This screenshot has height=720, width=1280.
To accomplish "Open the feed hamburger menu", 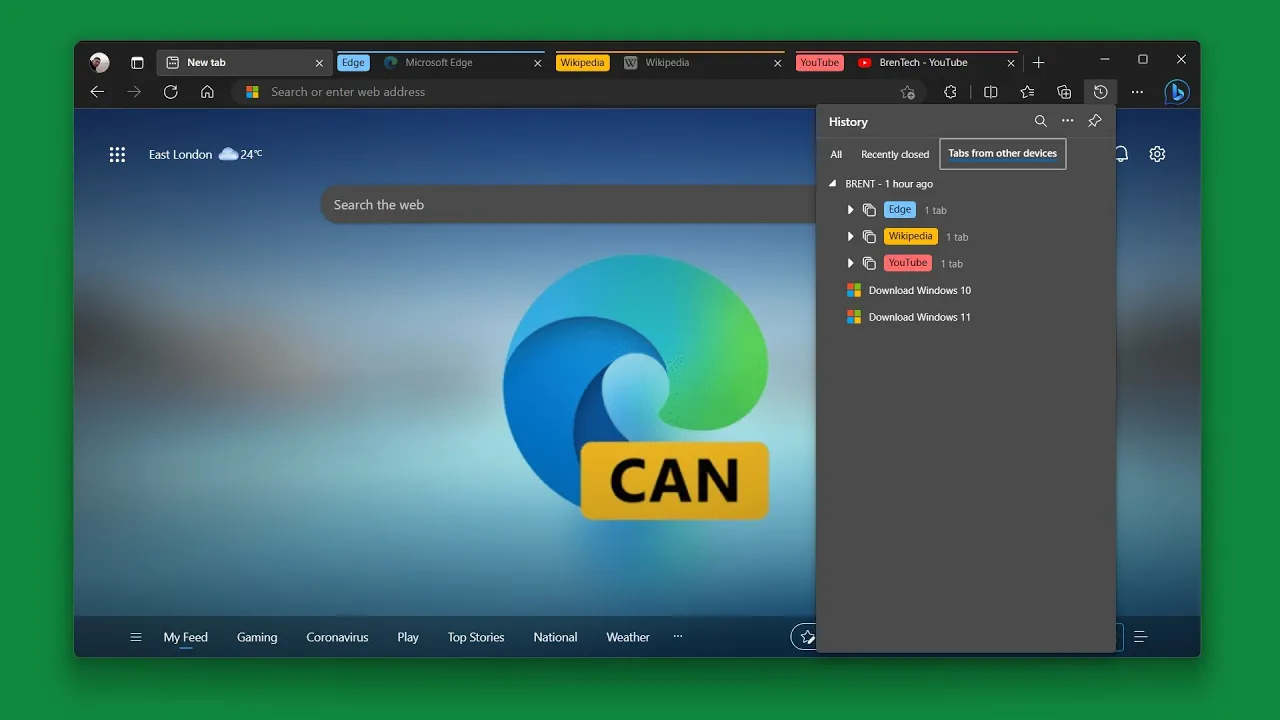I will (x=136, y=637).
